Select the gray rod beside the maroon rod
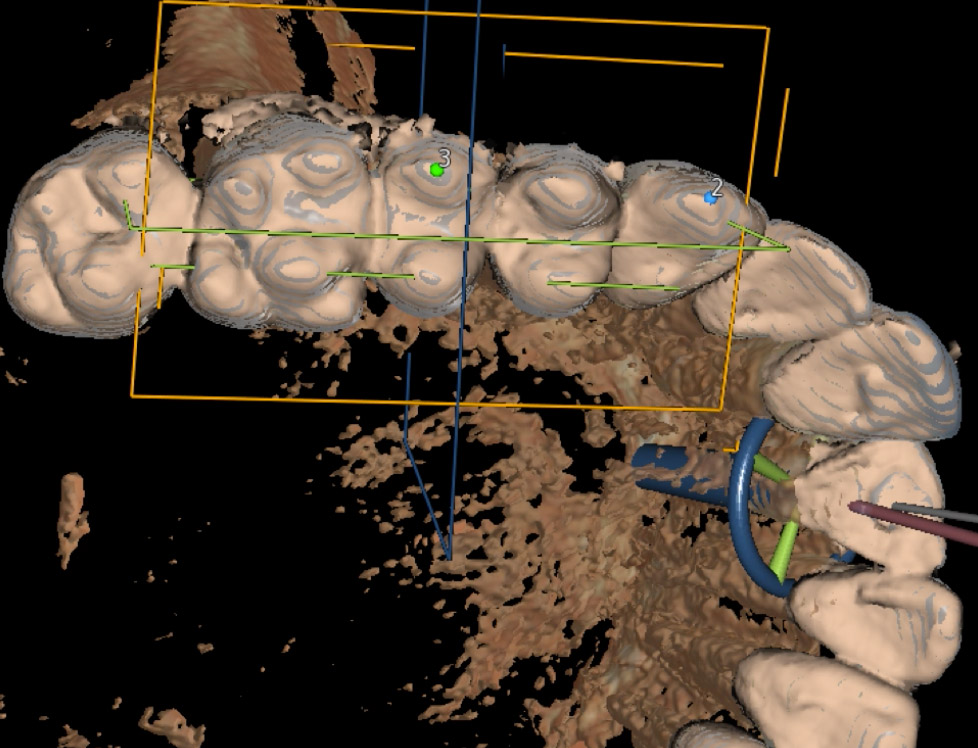 click(940, 512)
